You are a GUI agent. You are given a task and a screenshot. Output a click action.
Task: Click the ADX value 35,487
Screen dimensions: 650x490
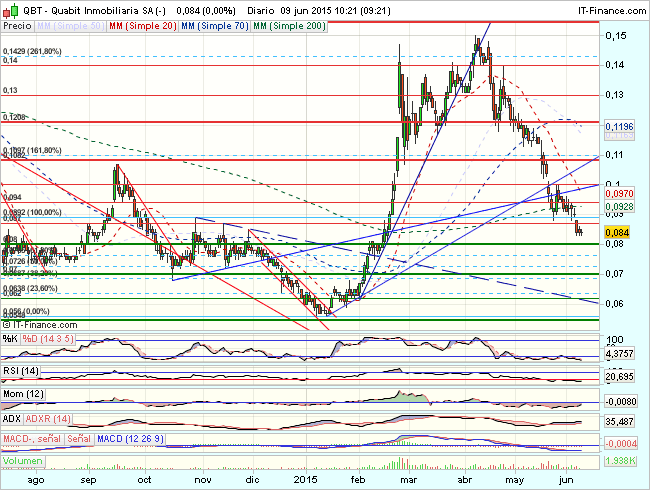coord(619,422)
